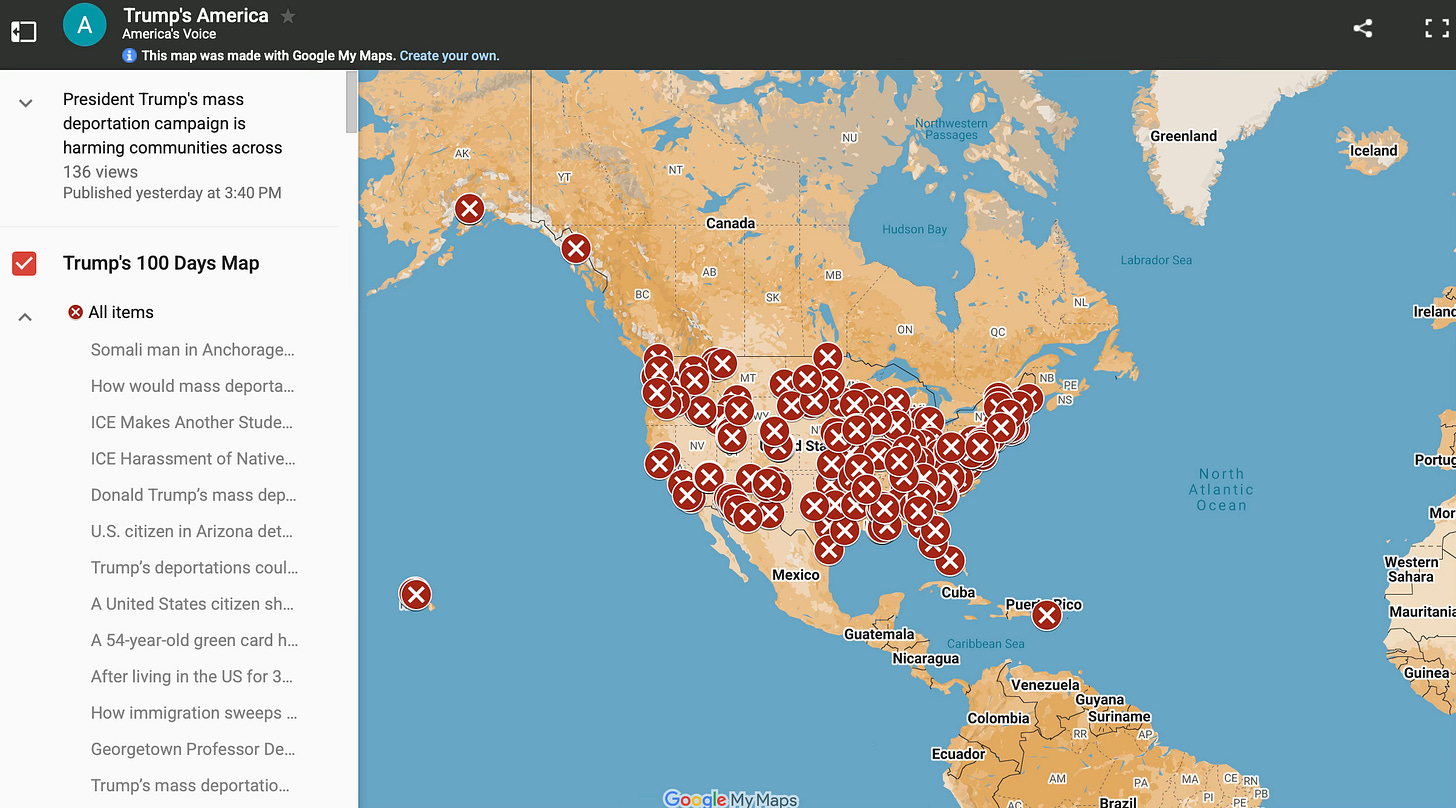The height and width of the screenshot is (808, 1456).
Task: Select the marker on California's central coast
Action: tap(659, 464)
